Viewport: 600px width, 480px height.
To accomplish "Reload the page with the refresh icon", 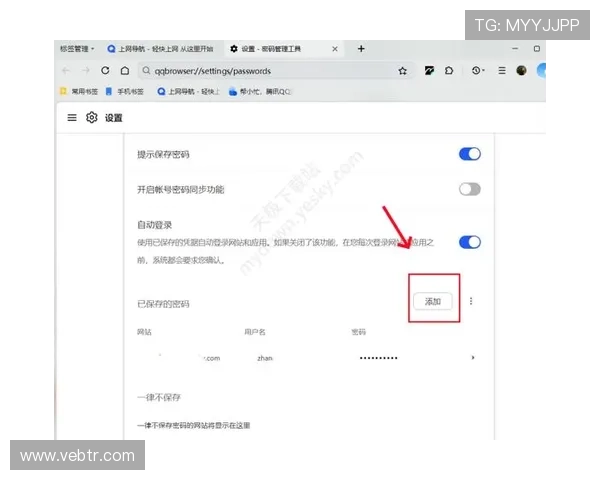I will pyautogui.click(x=105, y=71).
